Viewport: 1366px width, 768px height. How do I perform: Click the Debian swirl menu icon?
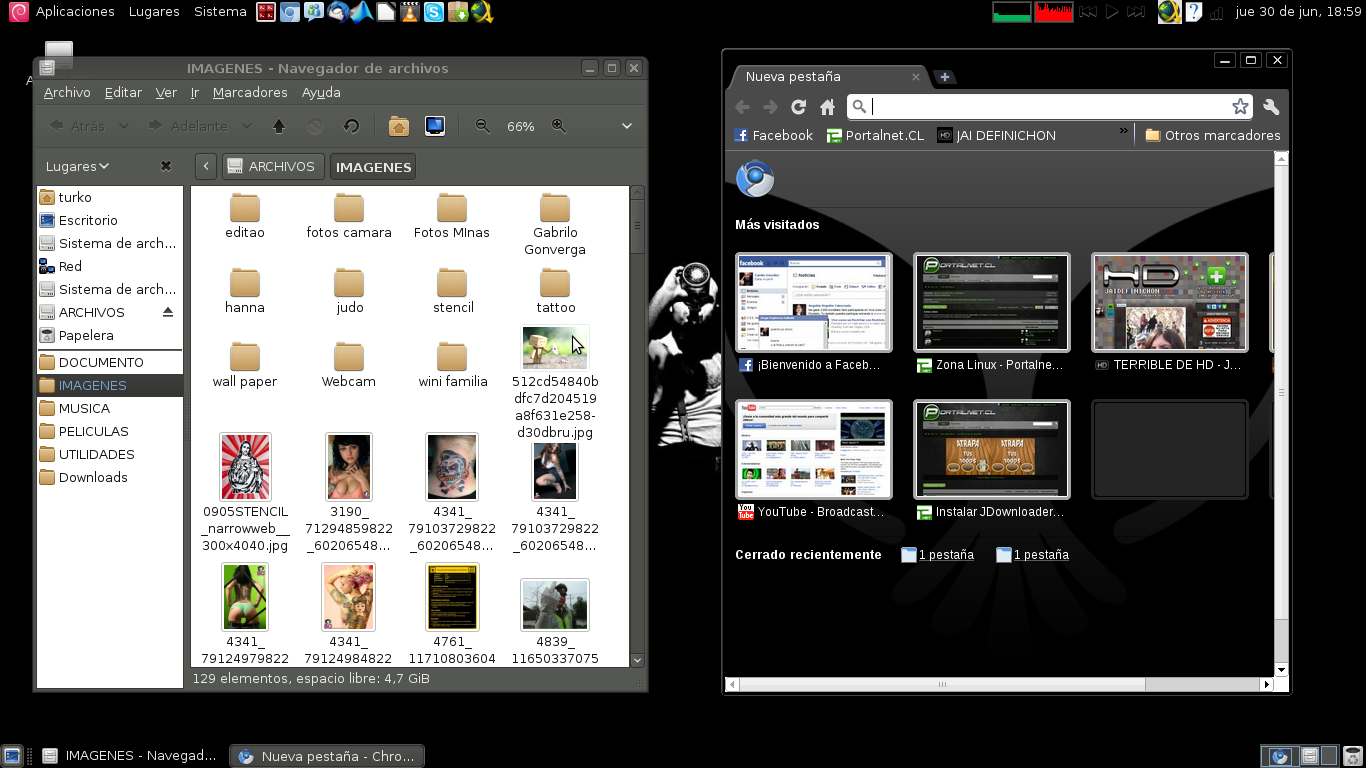[18, 12]
